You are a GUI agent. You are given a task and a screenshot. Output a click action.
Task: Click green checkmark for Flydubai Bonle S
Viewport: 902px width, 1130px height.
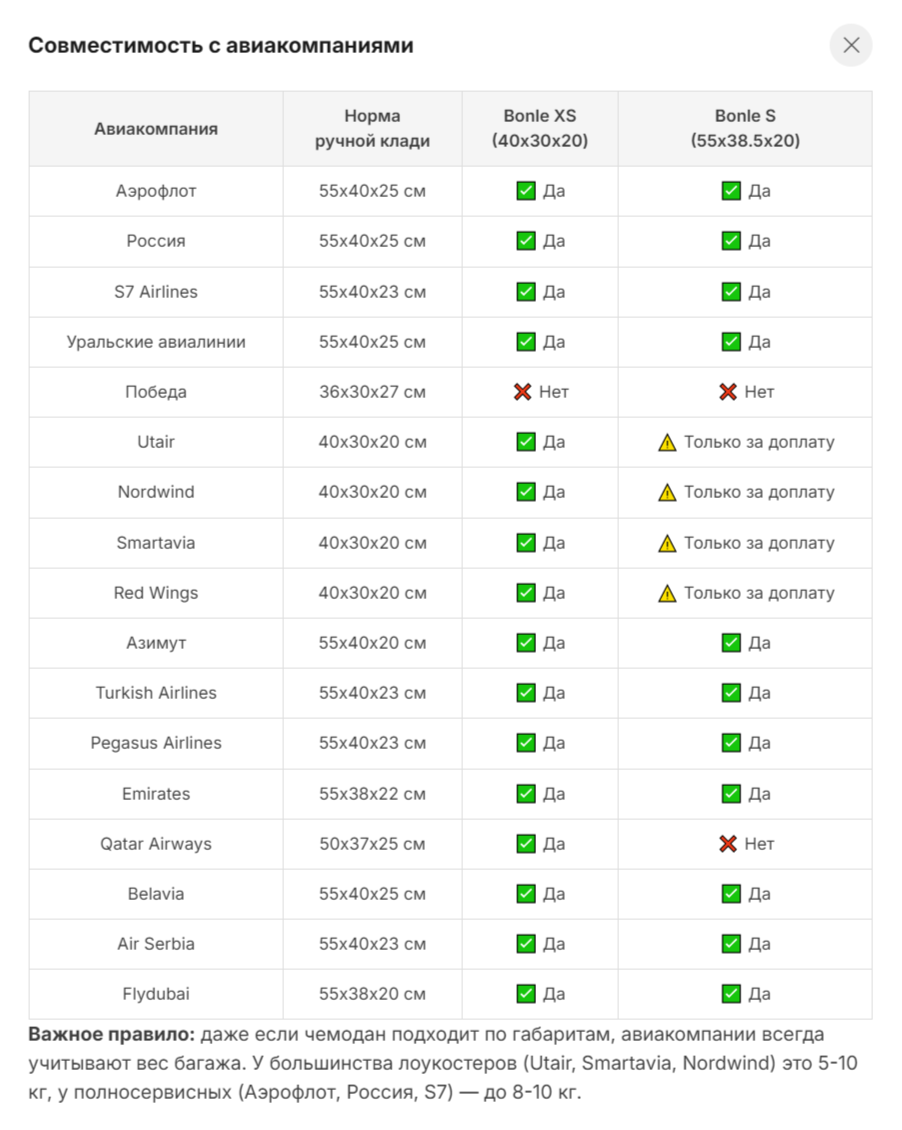731,994
